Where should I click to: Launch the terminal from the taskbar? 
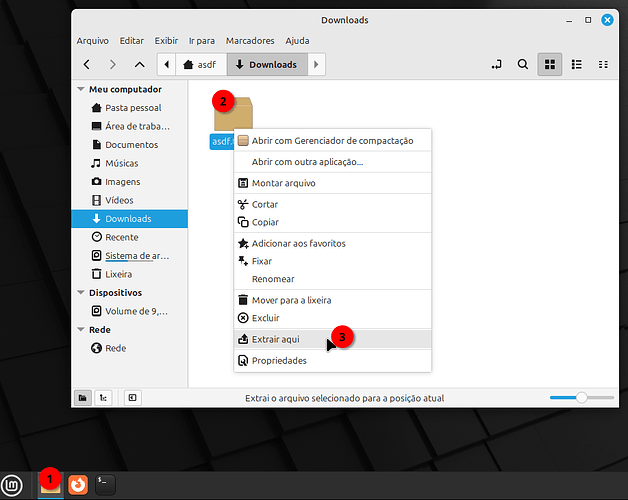click(105, 485)
